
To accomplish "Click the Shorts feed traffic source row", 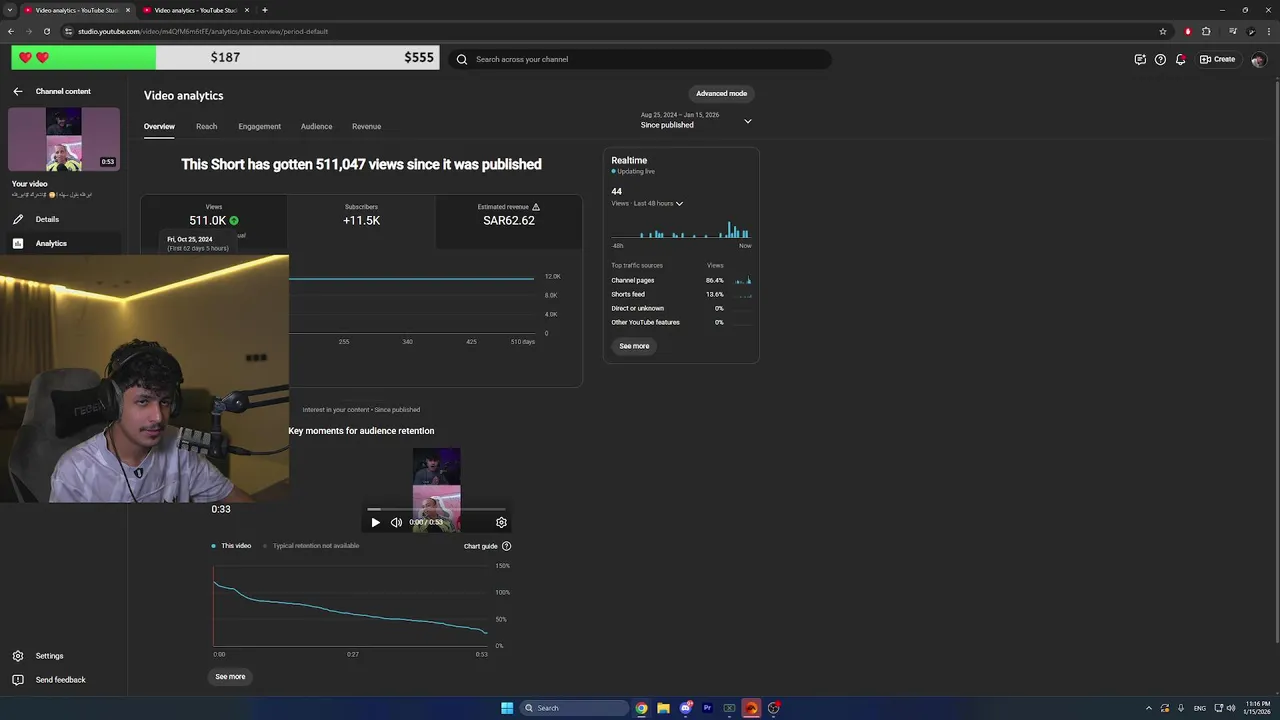I will pyautogui.click(x=681, y=295).
